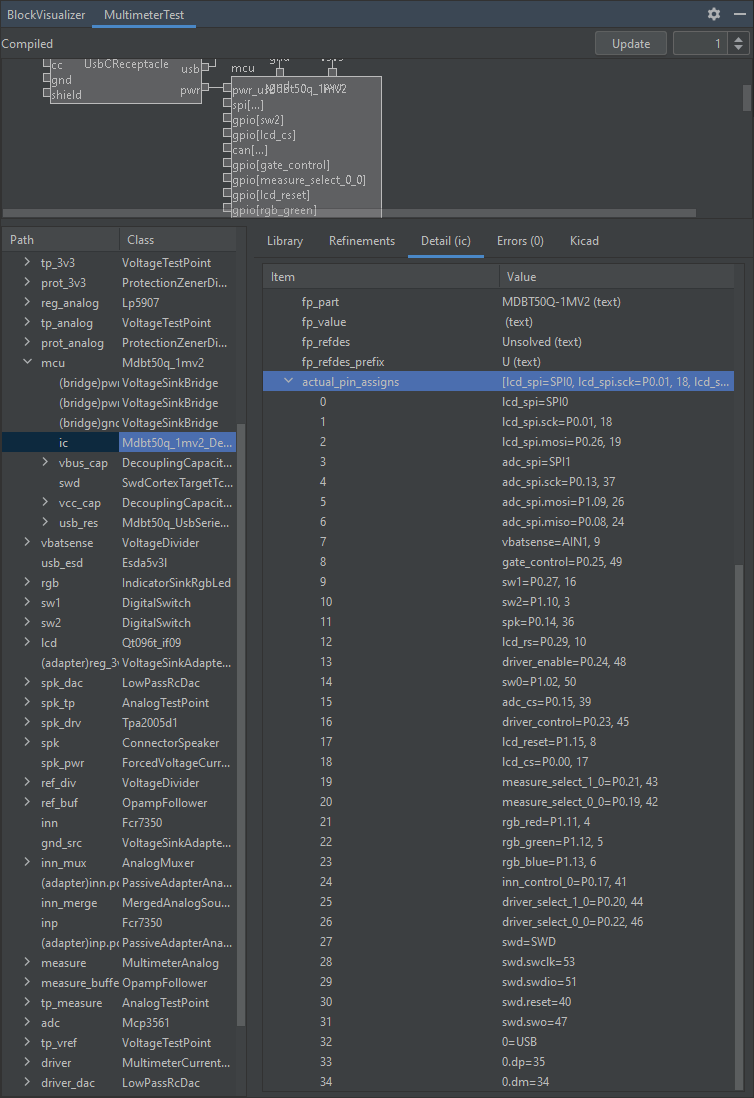Switch to the Library tab
Viewport: 754px width, 1098px height.
pos(285,241)
